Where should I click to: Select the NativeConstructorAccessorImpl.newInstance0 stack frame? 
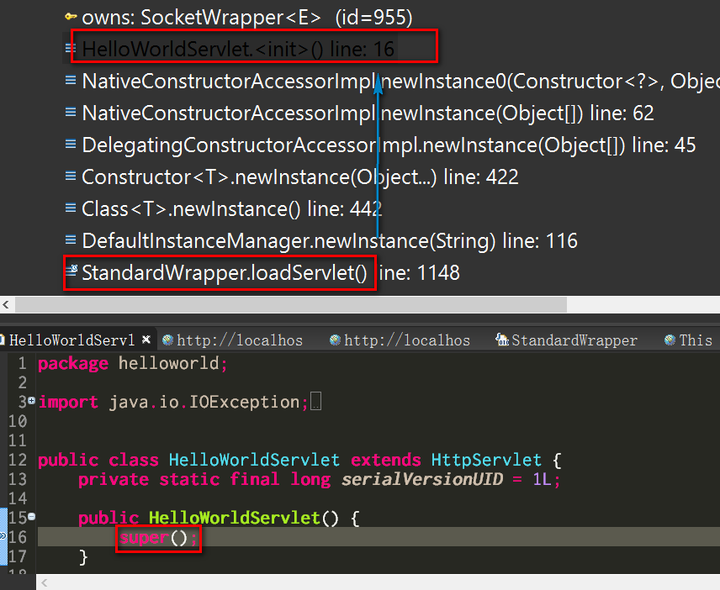(x=400, y=81)
